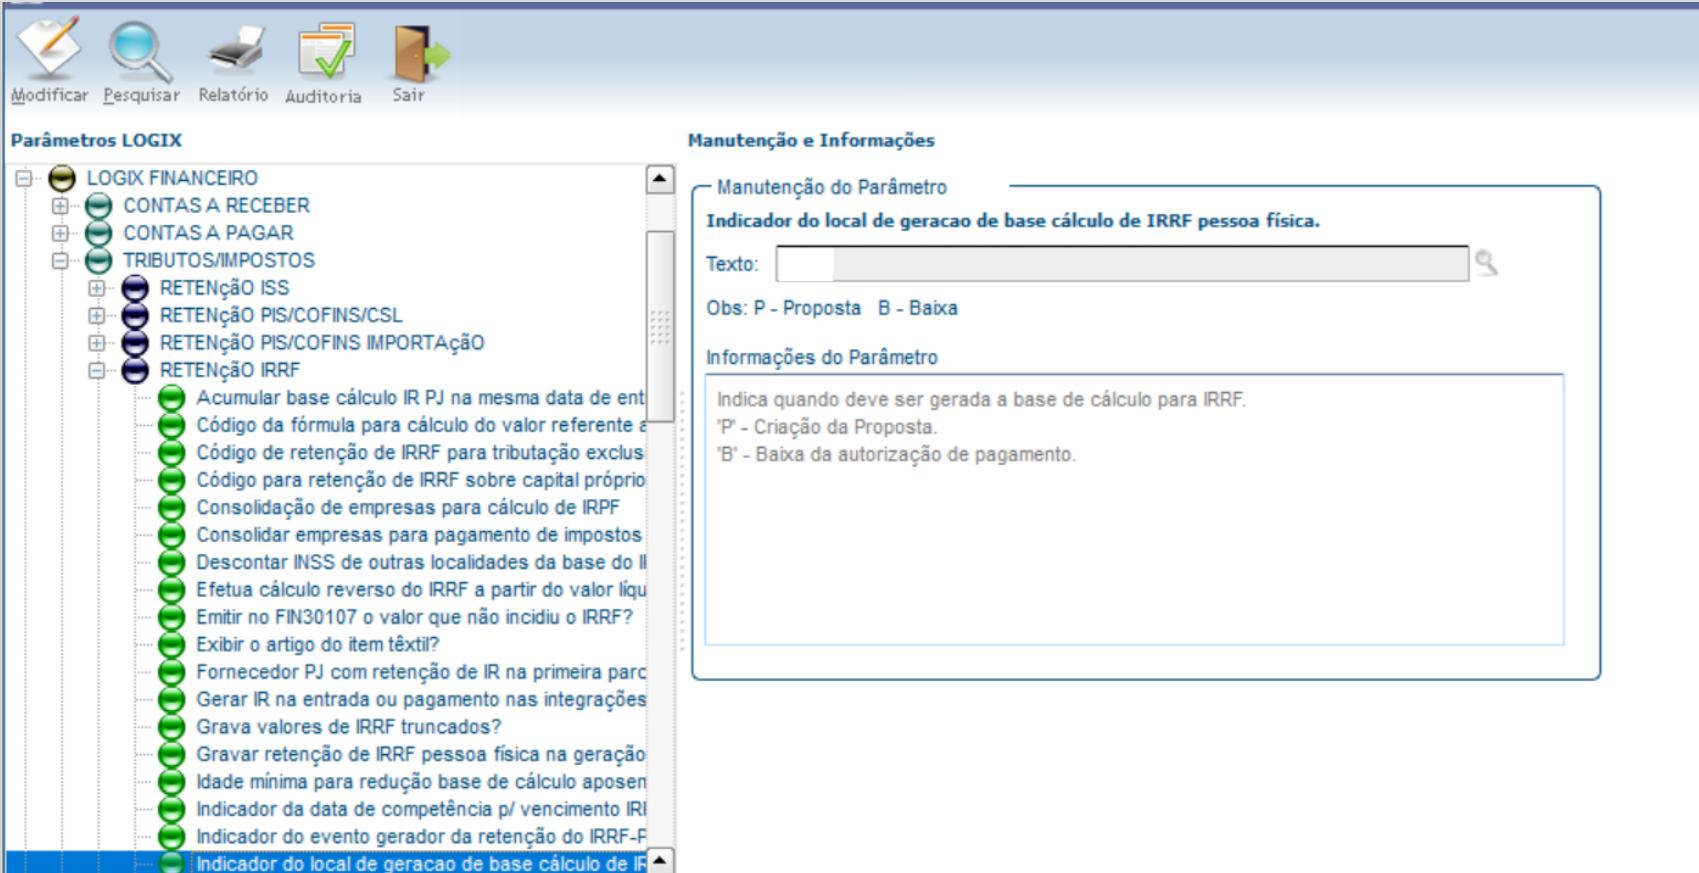The height and width of the screenshot is (873, 1699).
Task: Select 'Consolidar empresas para pagamento de impostos'
Action: (419, 535)
